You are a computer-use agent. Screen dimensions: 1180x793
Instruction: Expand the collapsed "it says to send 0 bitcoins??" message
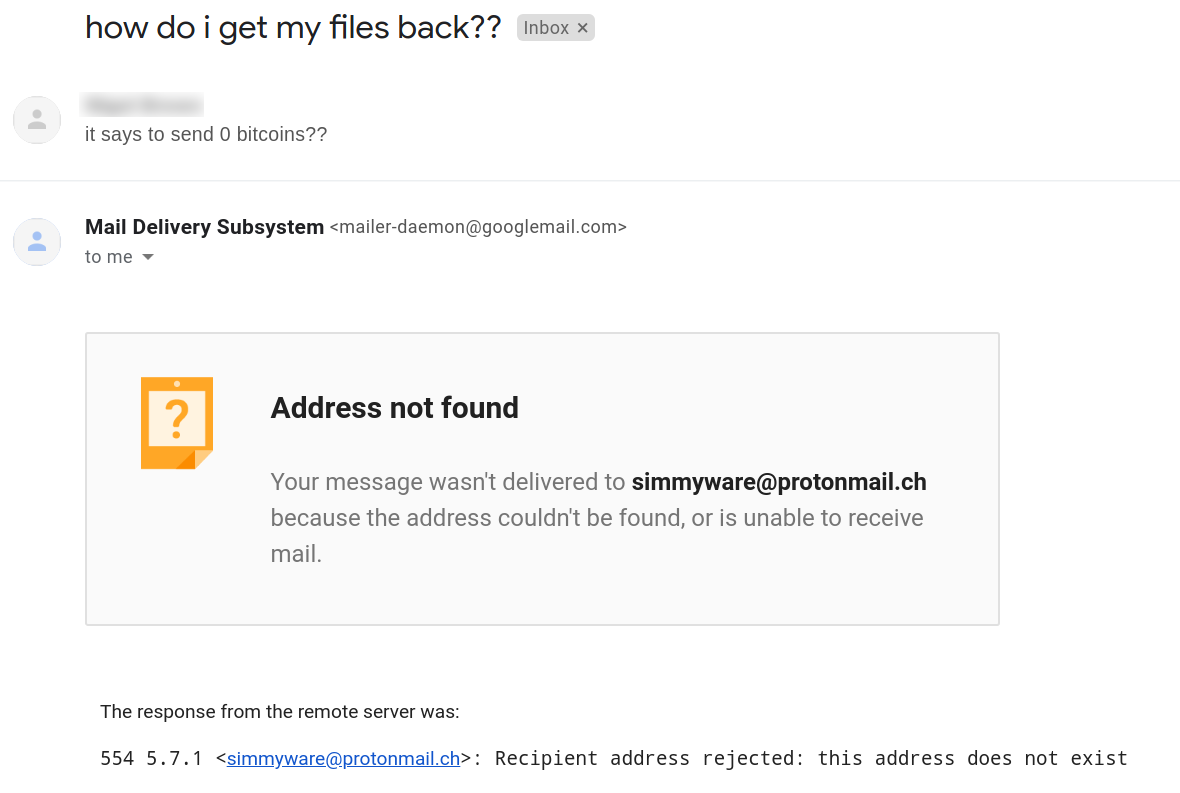pyautogui.click(x=206, y=134)
